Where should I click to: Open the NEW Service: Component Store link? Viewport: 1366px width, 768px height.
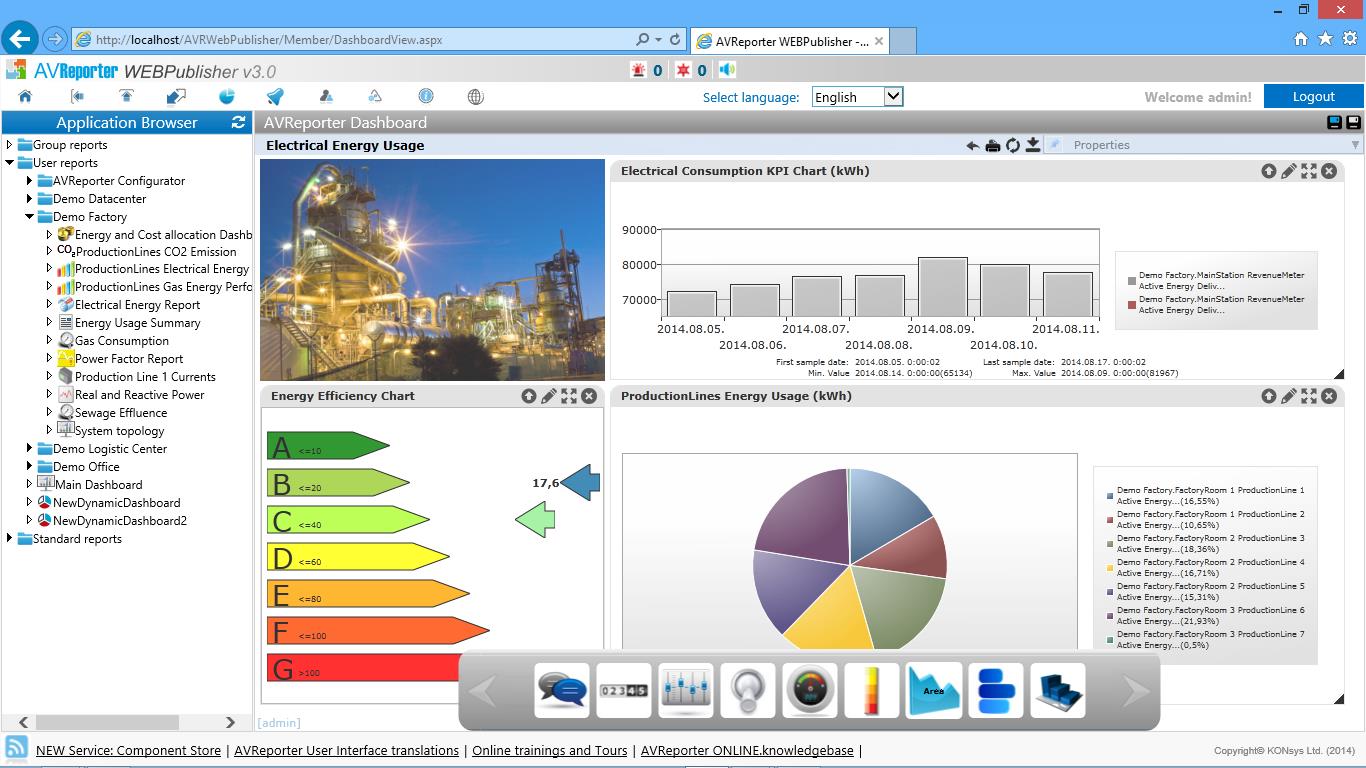pos(128,750)
